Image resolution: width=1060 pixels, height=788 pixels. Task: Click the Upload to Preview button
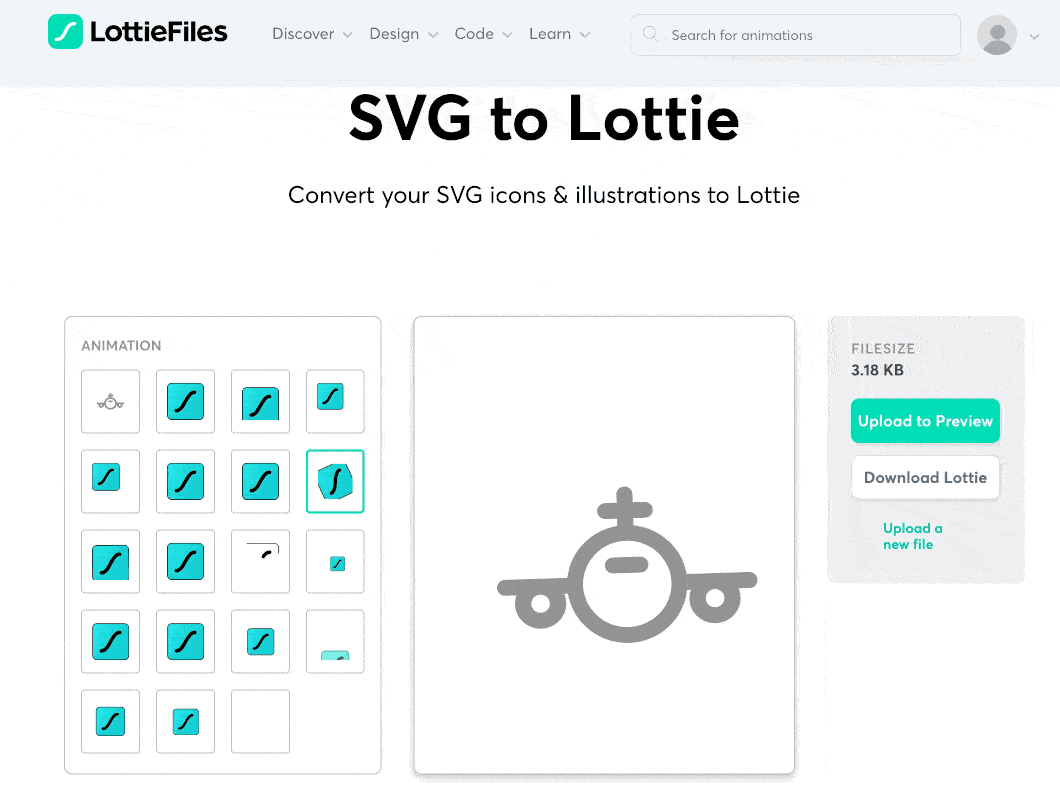pyautogui.click(x=925, y=421)
